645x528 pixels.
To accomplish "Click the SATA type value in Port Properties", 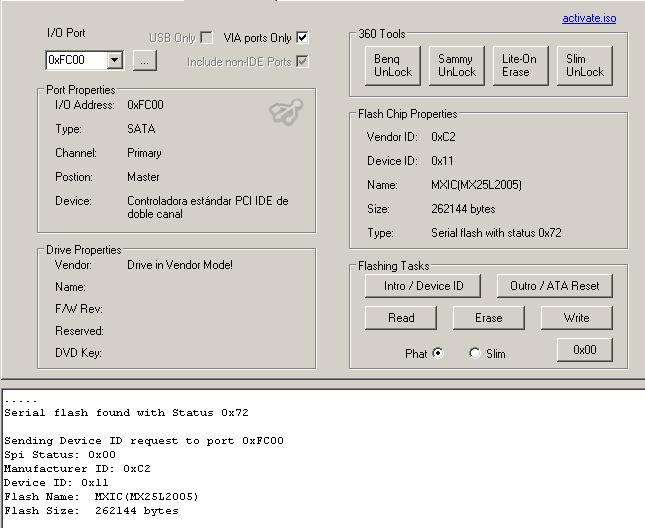I will point(141,129).
